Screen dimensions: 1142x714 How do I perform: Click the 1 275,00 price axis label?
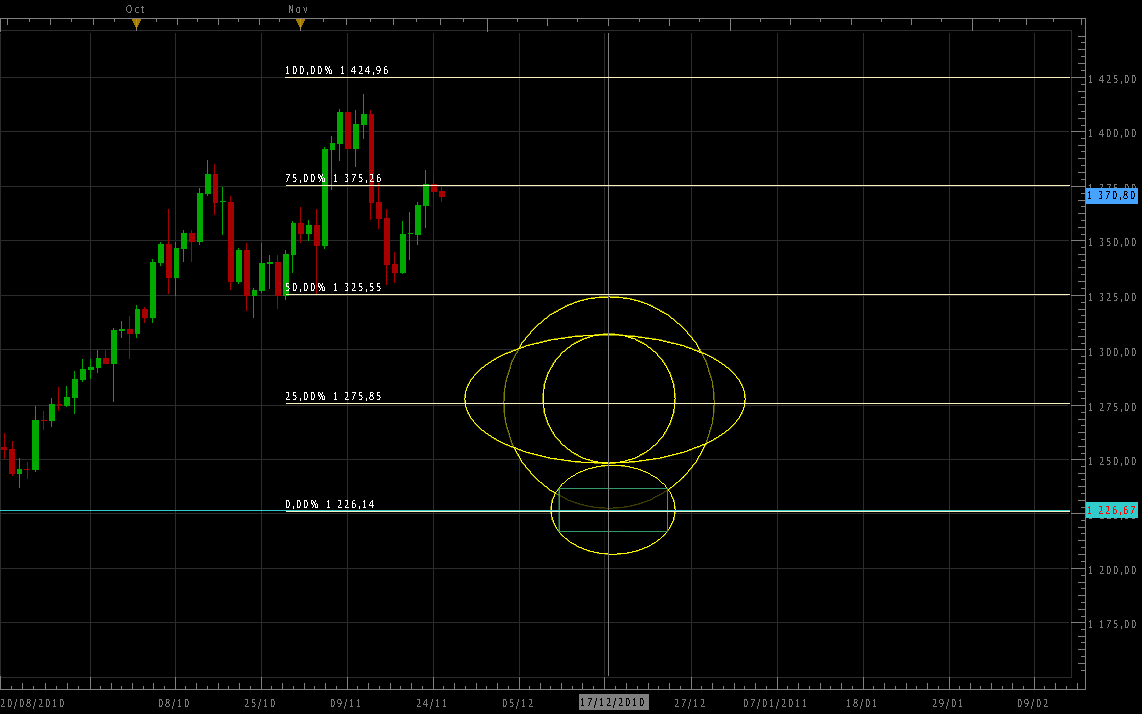point(1112,407)
